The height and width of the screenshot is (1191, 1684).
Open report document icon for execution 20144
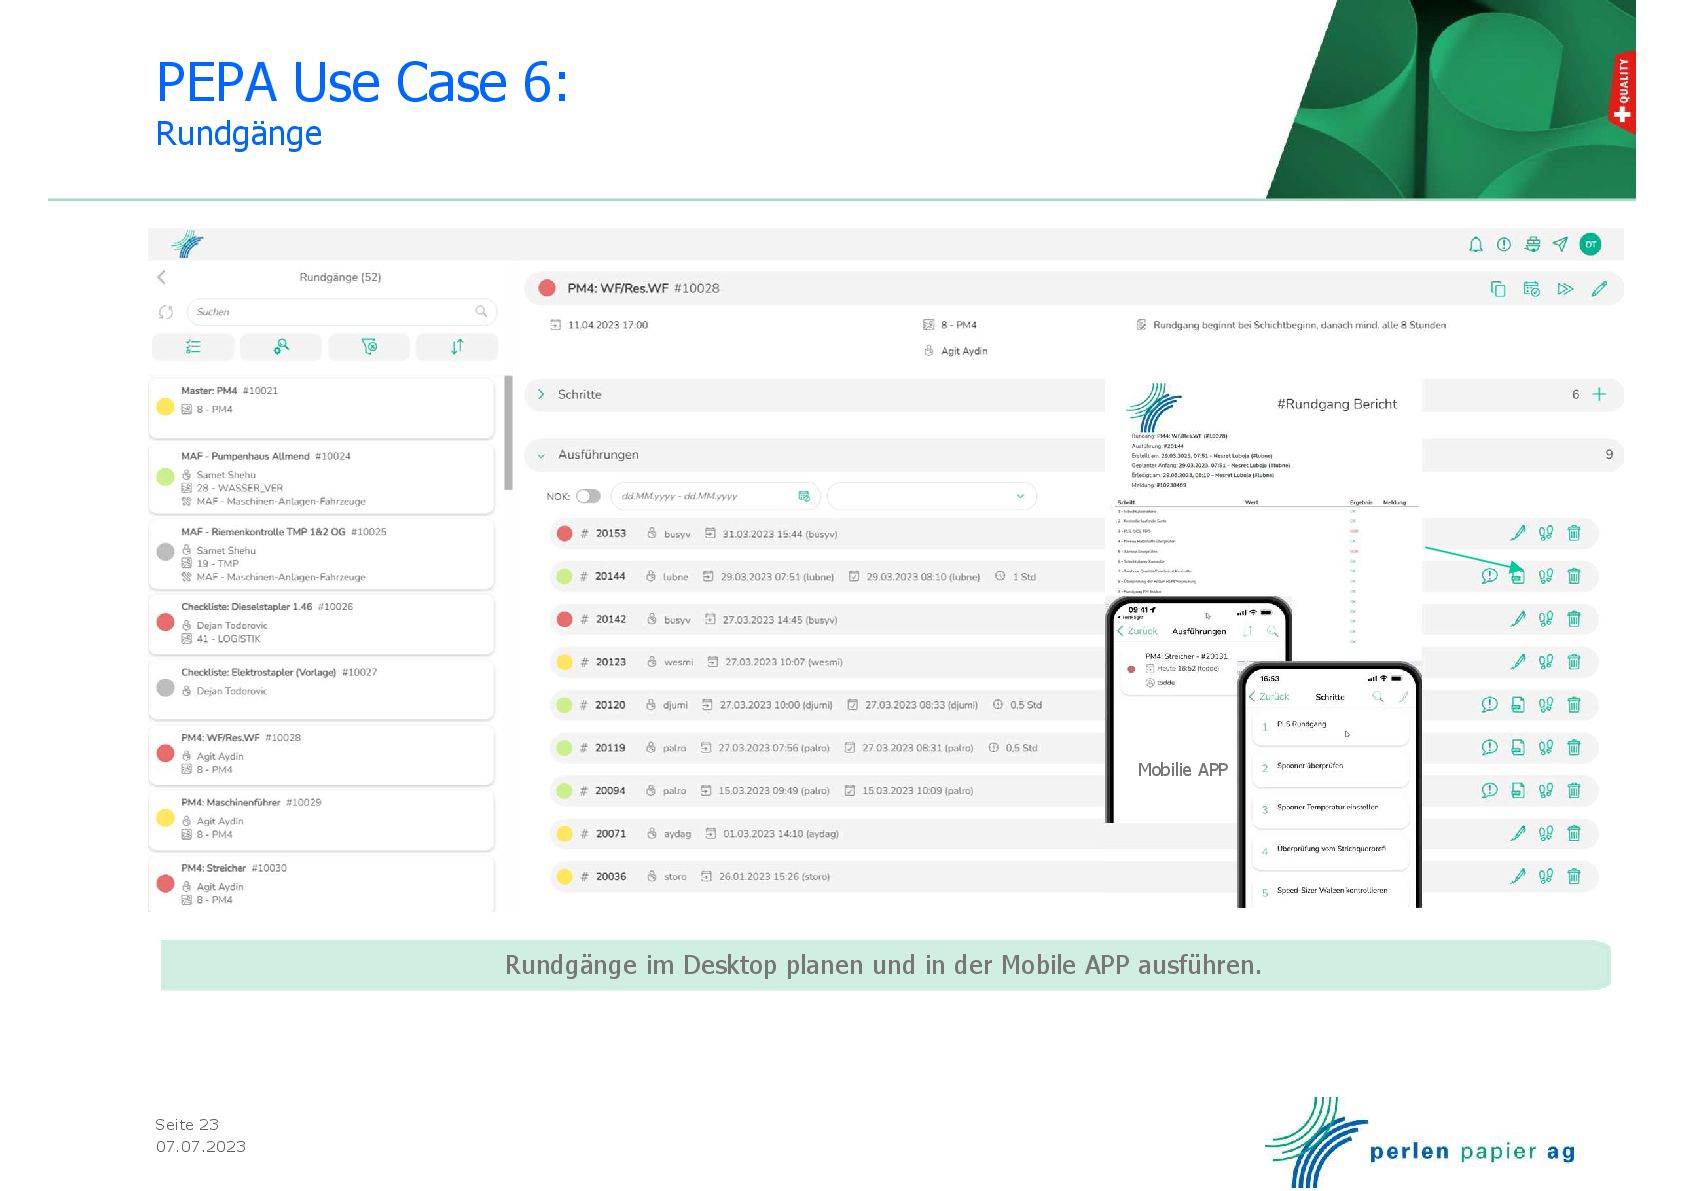tap(1518, 576)
